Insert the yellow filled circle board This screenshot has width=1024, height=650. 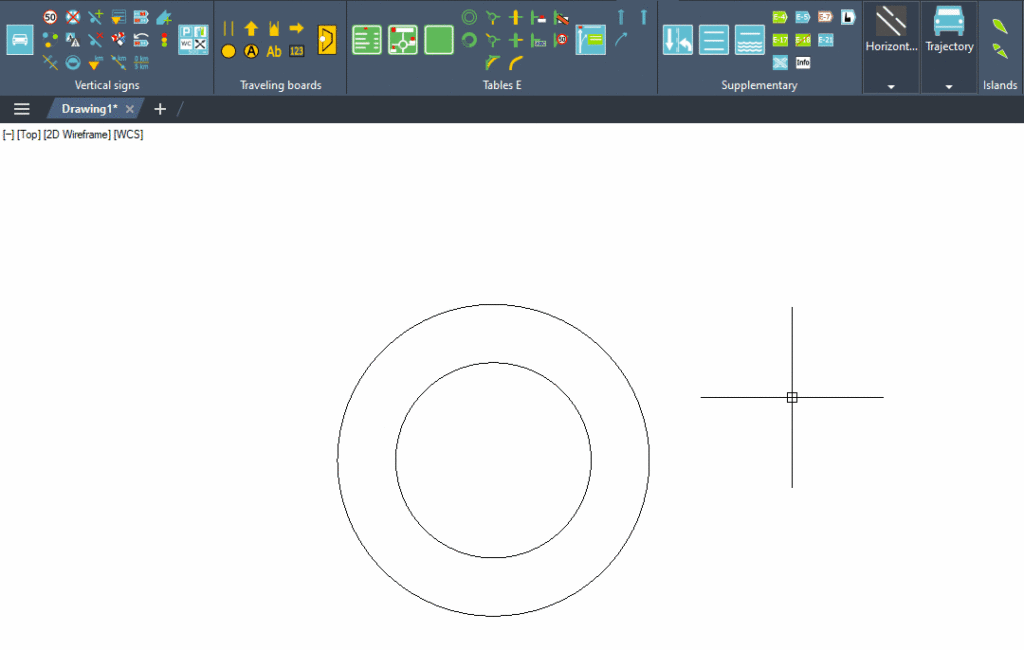click(x=228, y=51)
